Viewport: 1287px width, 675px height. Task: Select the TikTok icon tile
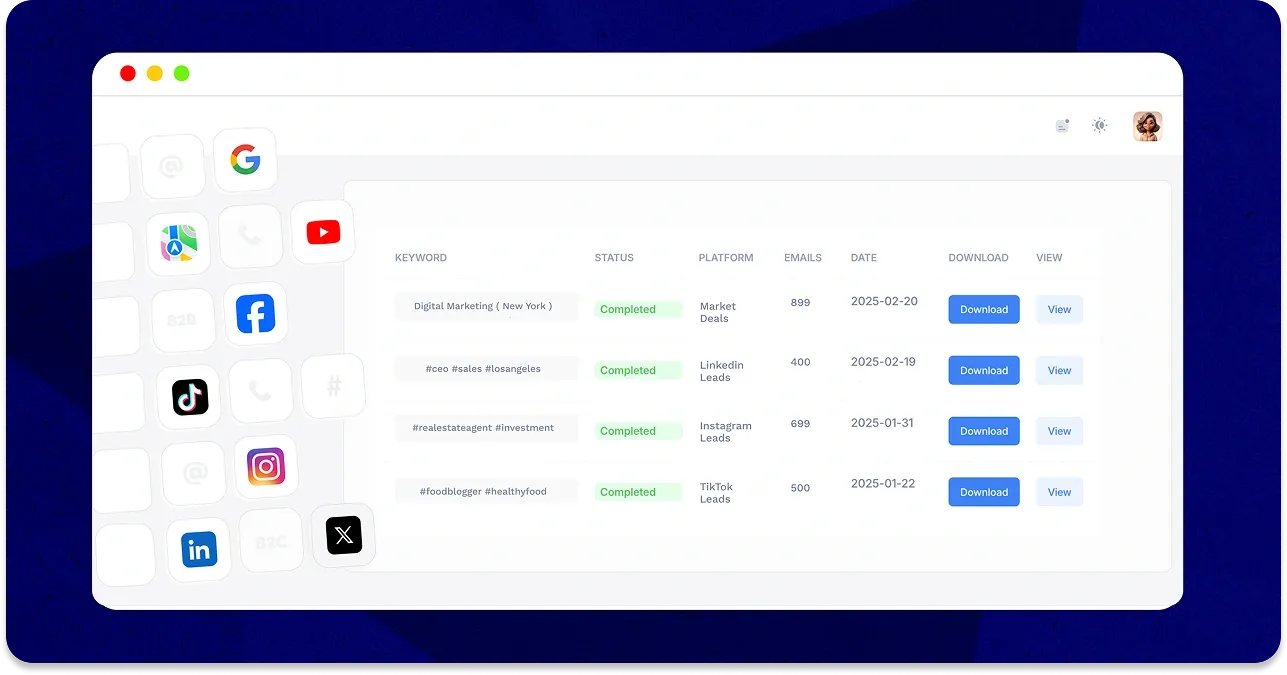coord(189,397)
